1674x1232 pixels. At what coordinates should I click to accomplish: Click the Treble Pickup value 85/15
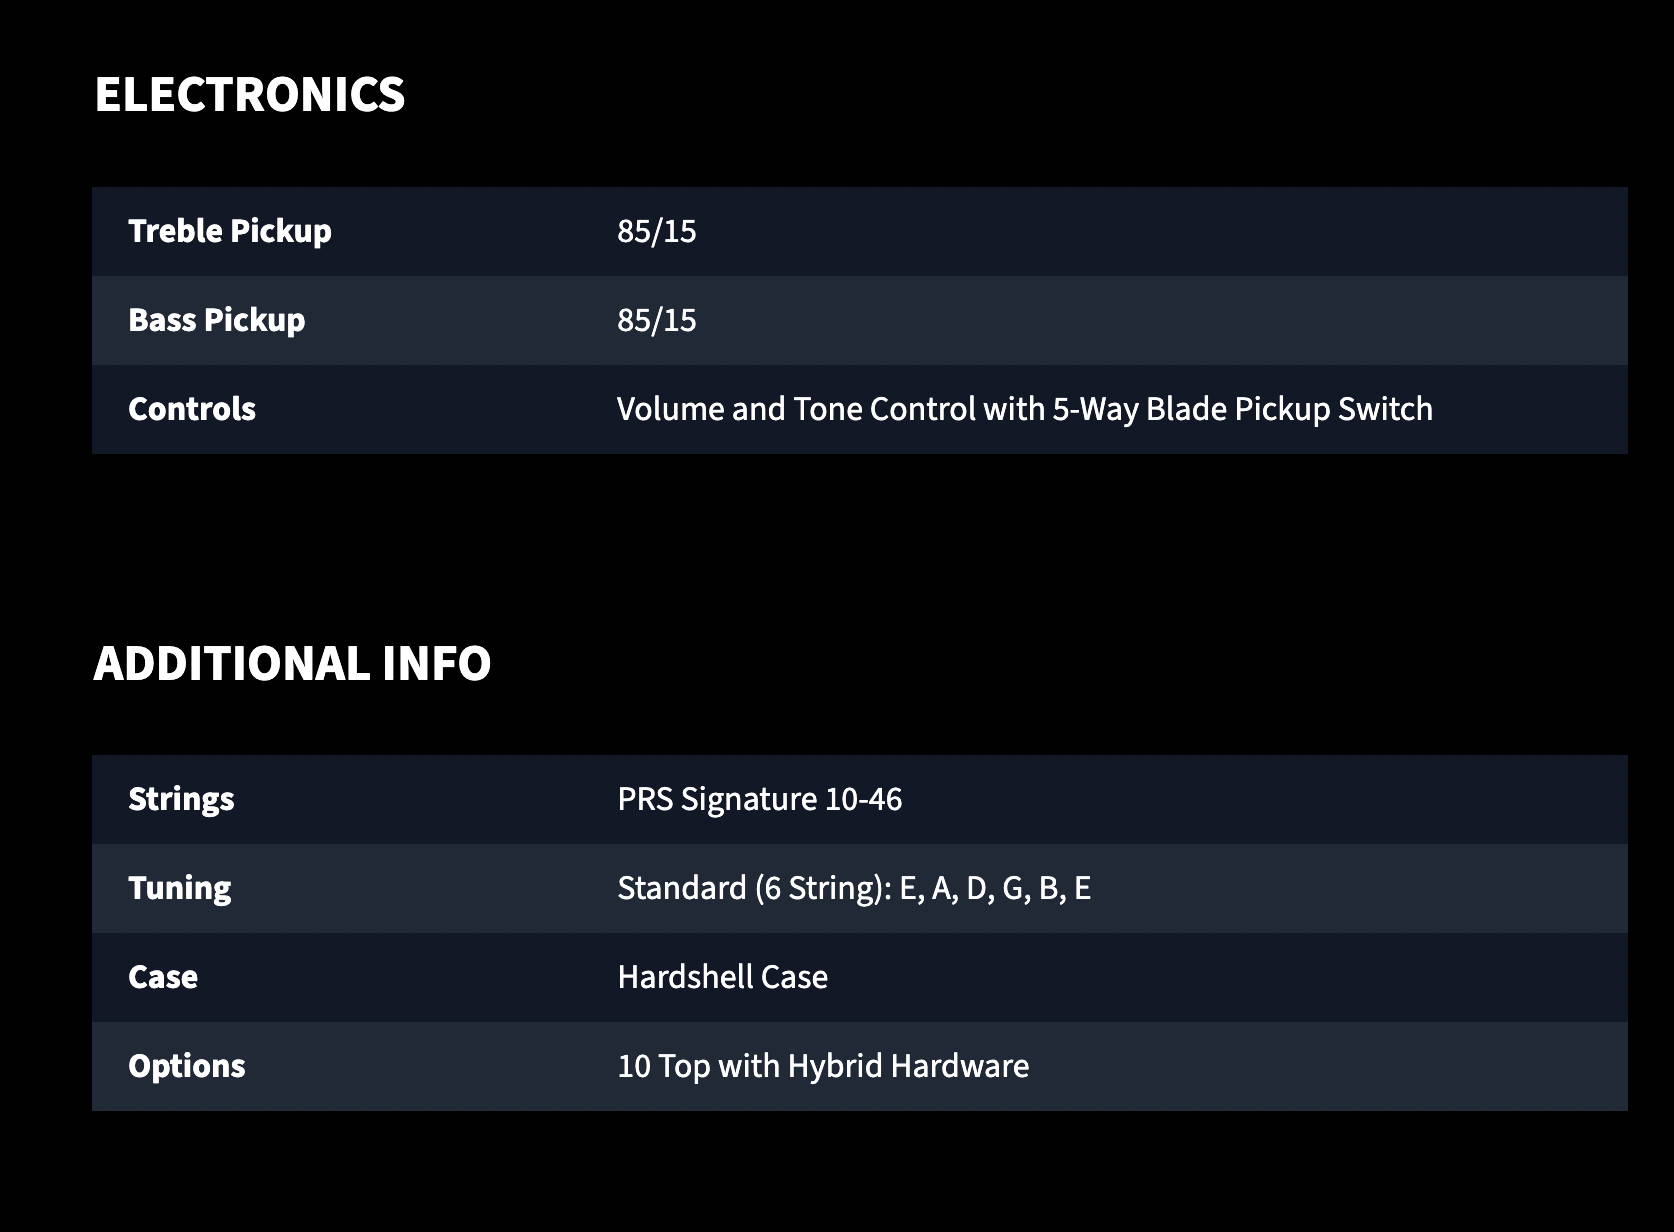(x=657, y=232)
